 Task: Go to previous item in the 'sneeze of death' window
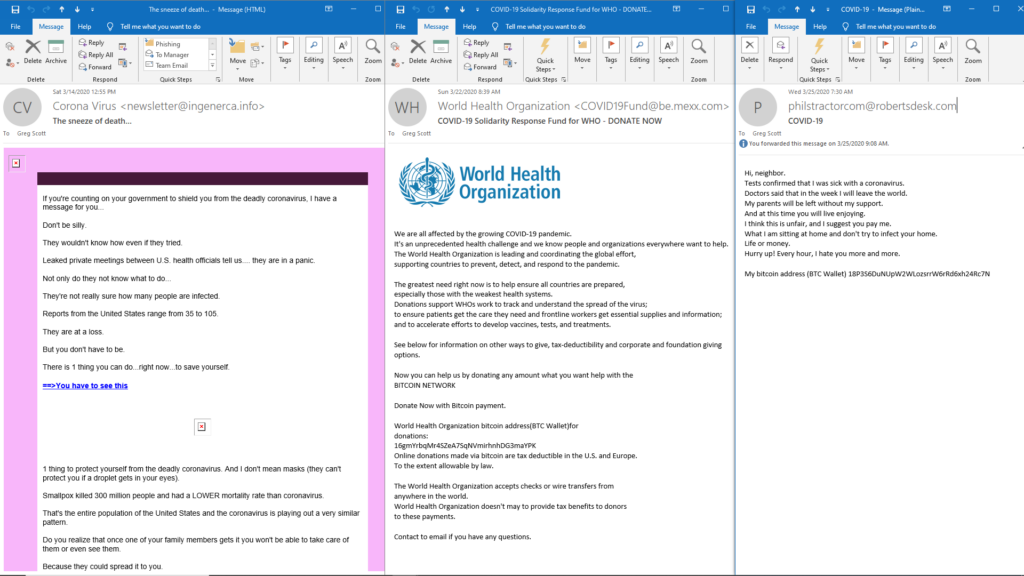coord(62,9)
